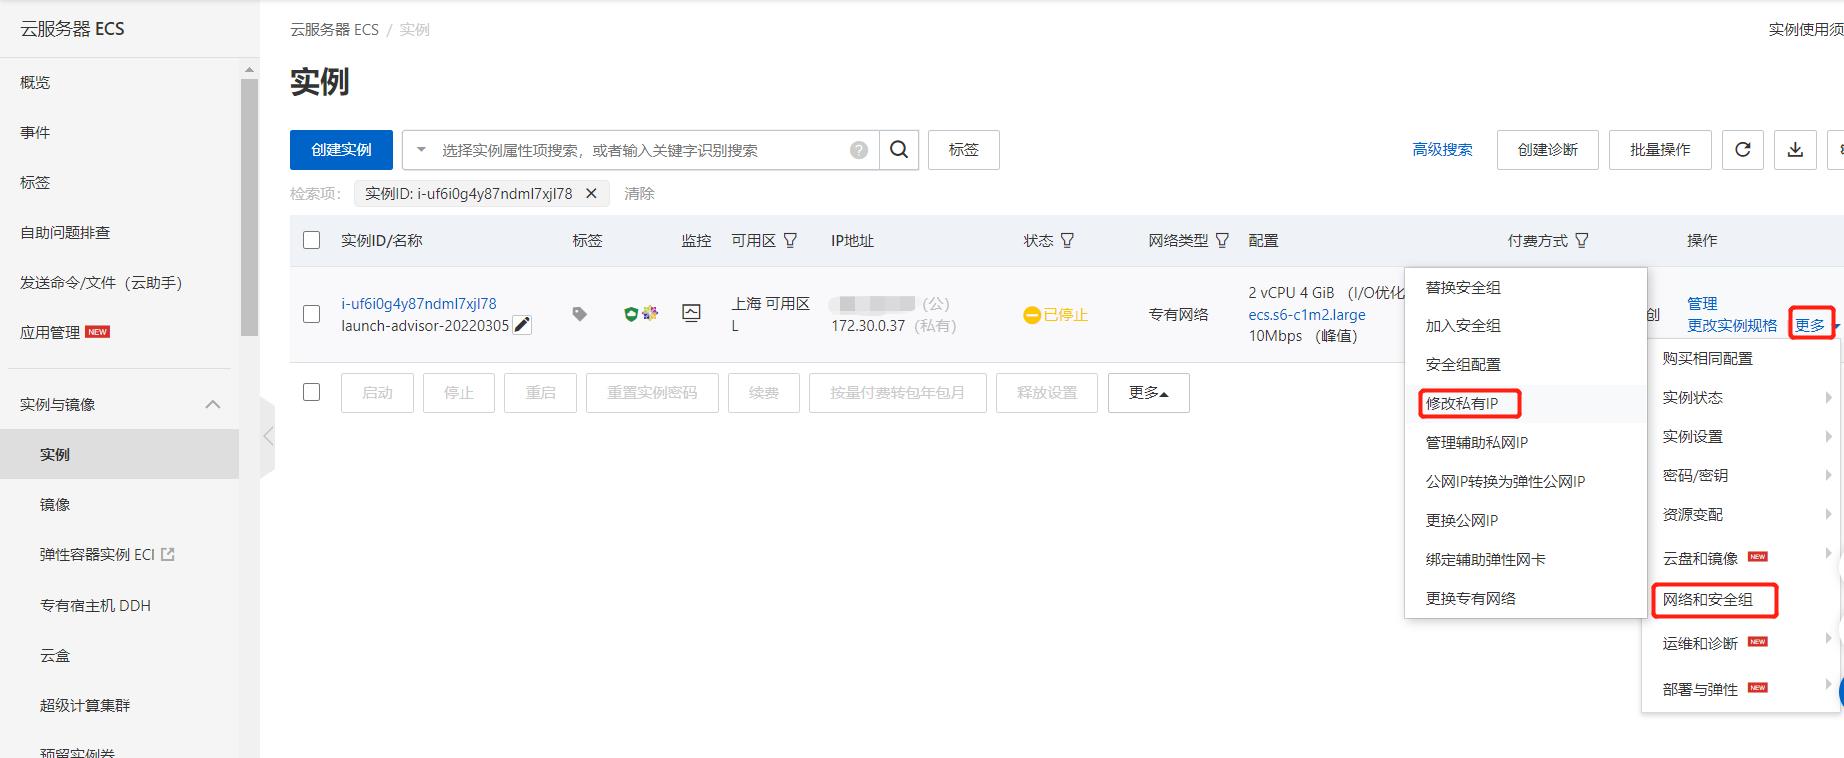Click 清除 to clear search filters
This screenshot has width=1844, height=758.
(x=640, y=194)
